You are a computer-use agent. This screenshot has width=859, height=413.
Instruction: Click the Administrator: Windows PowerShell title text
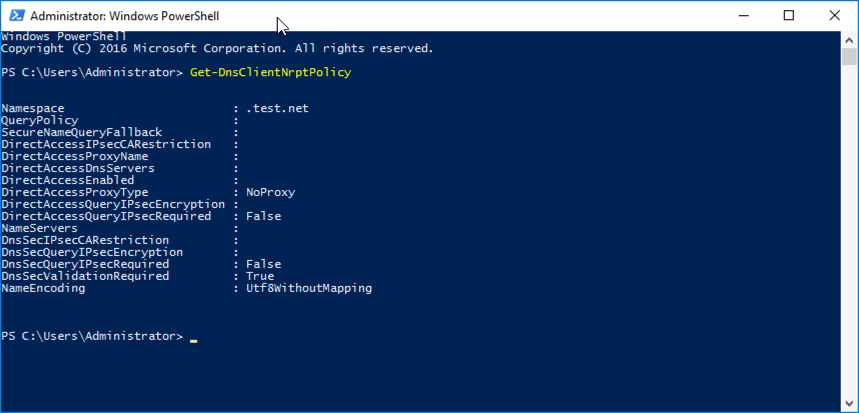[x=124, y=16]
